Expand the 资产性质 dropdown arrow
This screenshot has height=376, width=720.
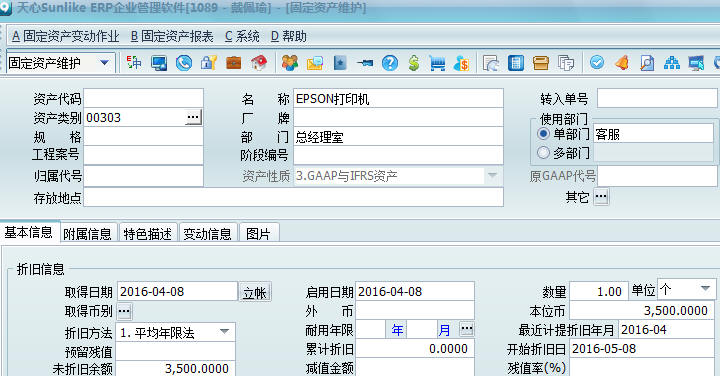click(x=492, y=175)
